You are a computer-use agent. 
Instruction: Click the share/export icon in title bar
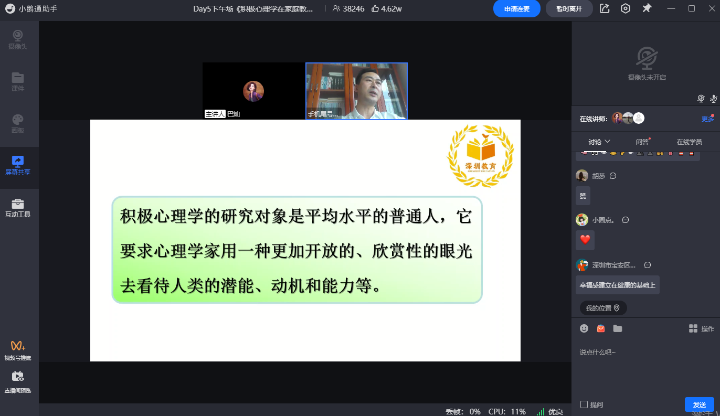605,8
